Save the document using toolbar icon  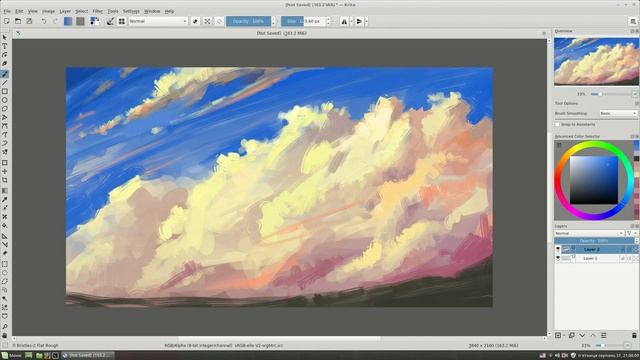point(29,21)
